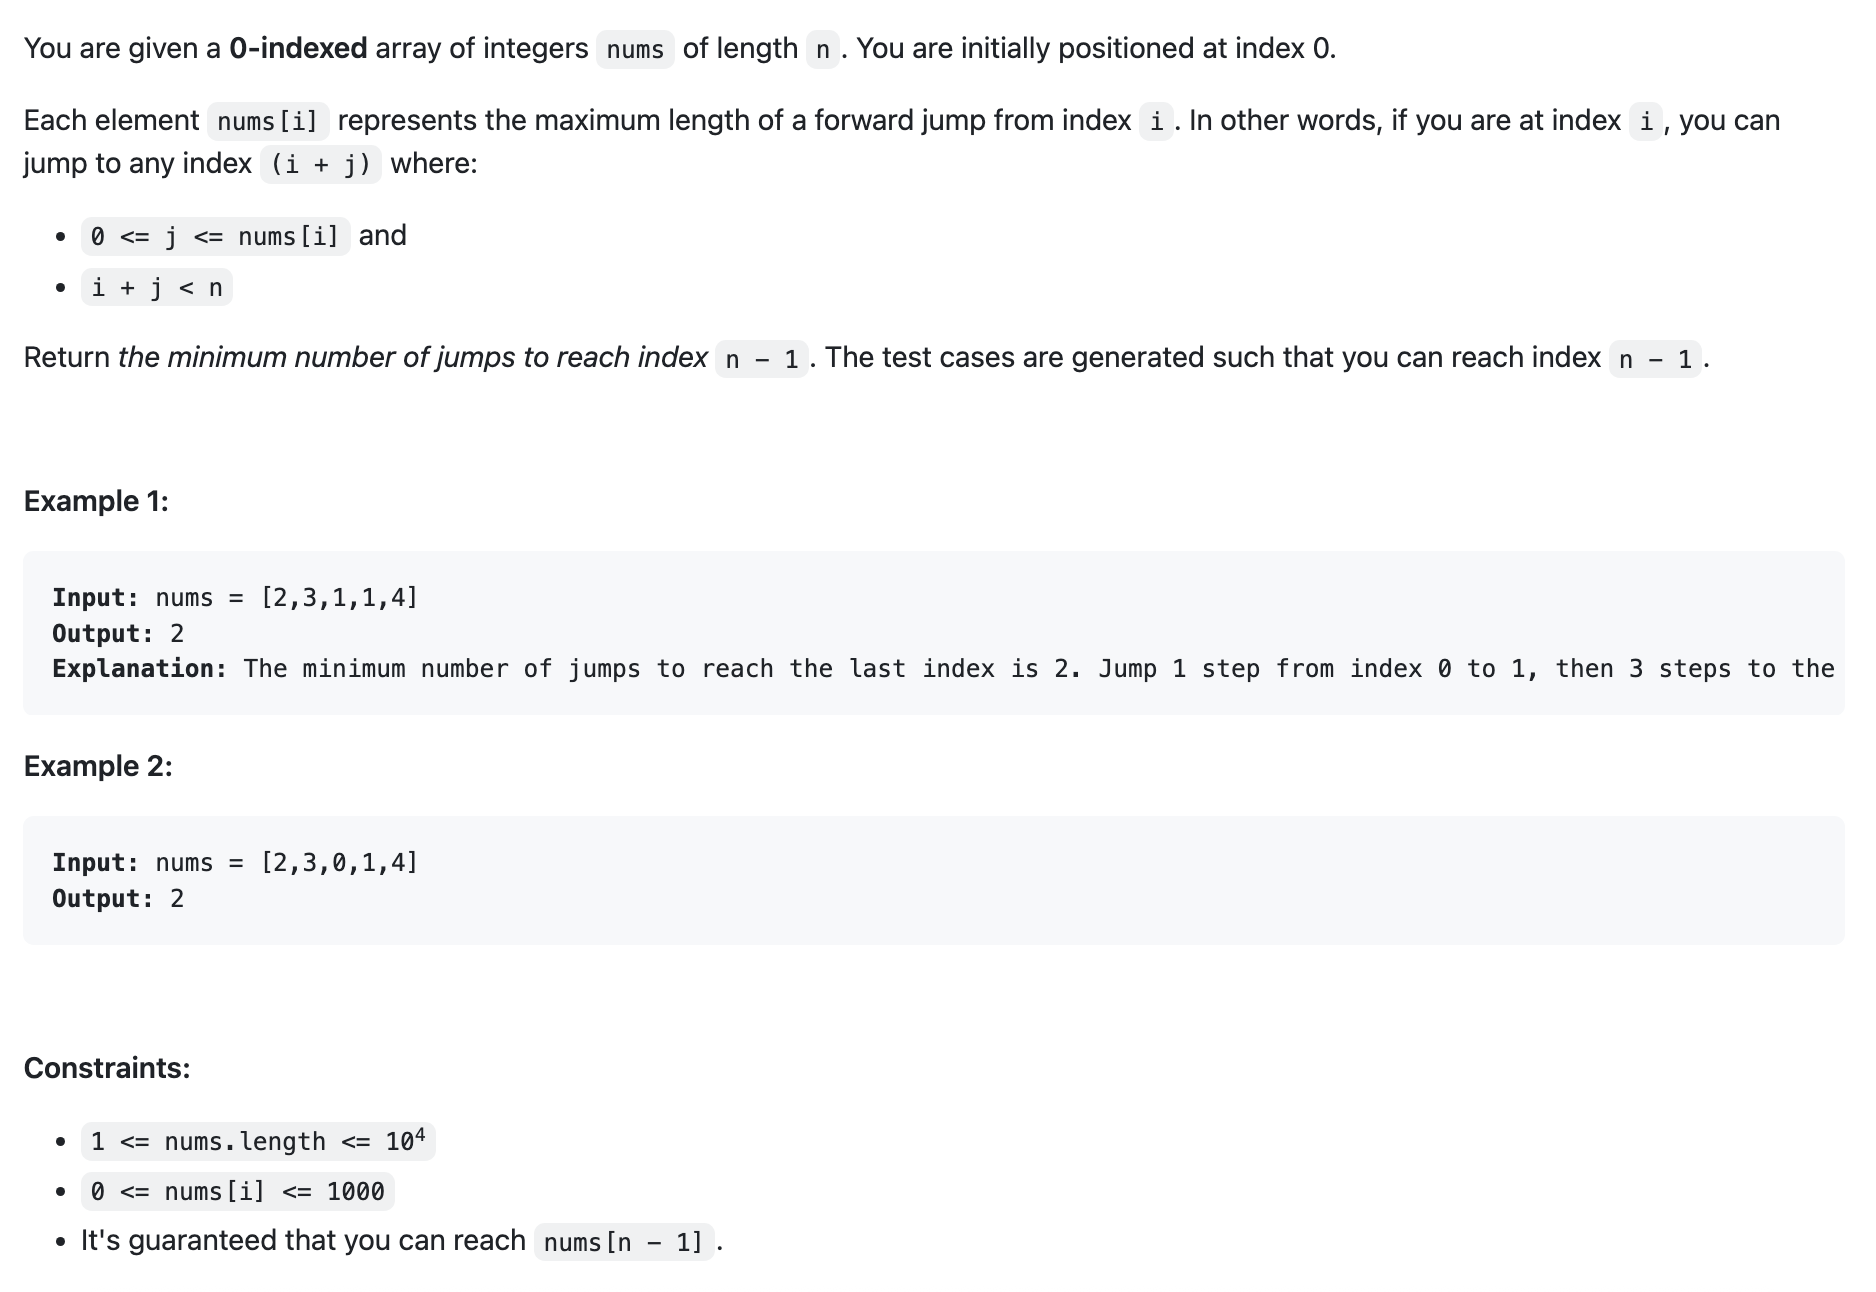Image resolution: width=1876 pixels, height=1292 pixels.
Task: Click the inline code 'n' after 'of length'
Action: click(823, 49)
